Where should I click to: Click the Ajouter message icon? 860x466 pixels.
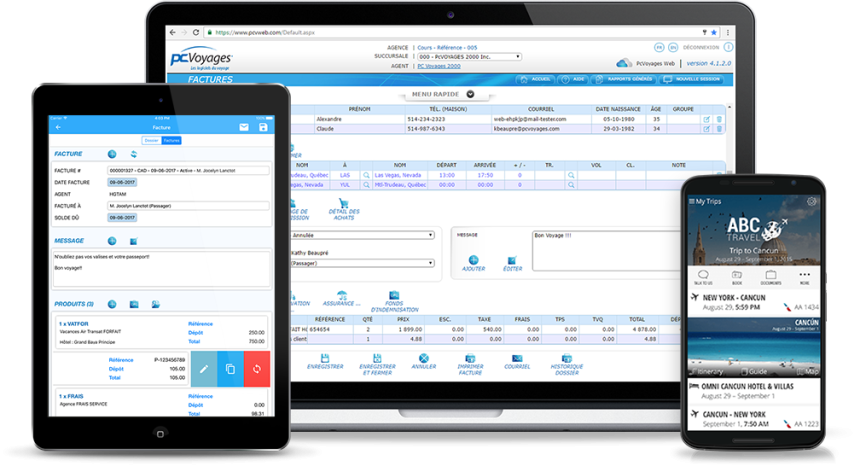(473, 261)
